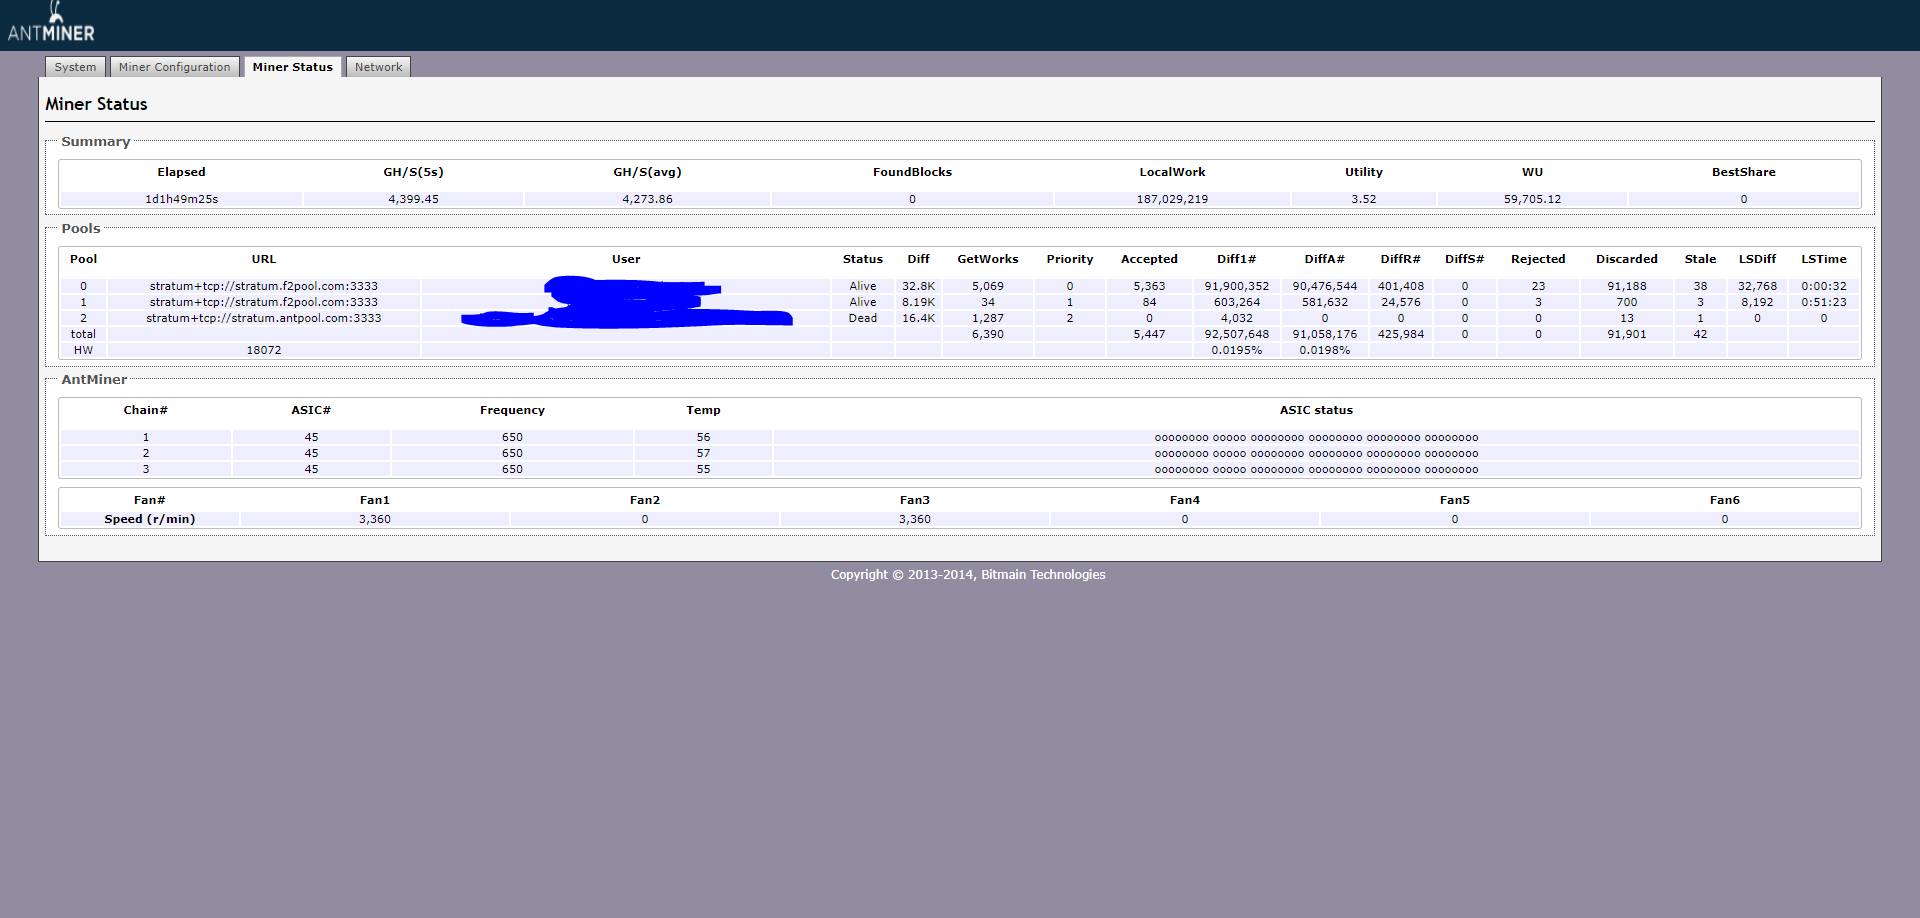Click the Fan1 speed value 3,360
1920x918 pixels.
pos(375,519)
